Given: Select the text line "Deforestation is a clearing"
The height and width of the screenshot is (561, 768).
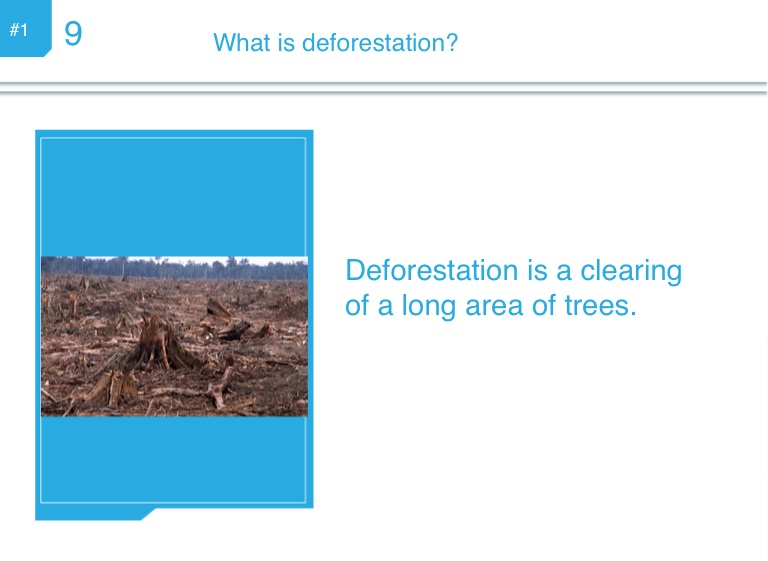Looking at the screenshot, I should [513, 270].
